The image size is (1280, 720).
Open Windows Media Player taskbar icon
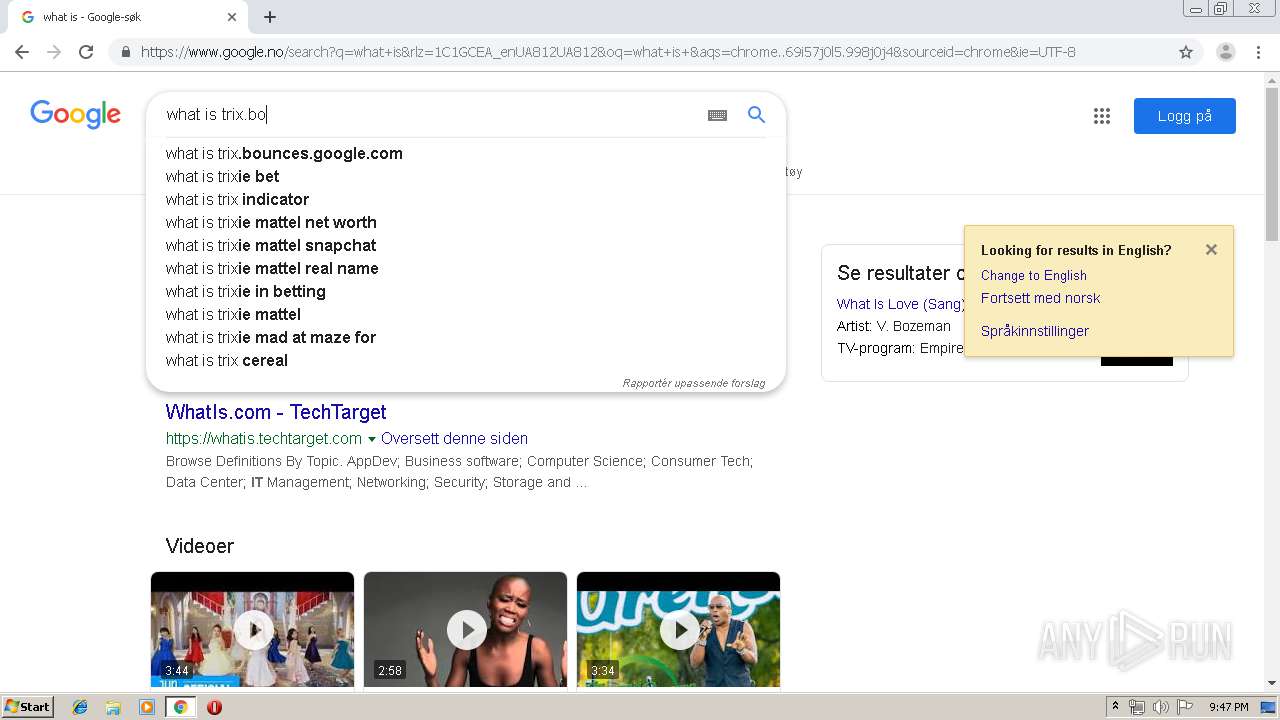click(147, 707)
